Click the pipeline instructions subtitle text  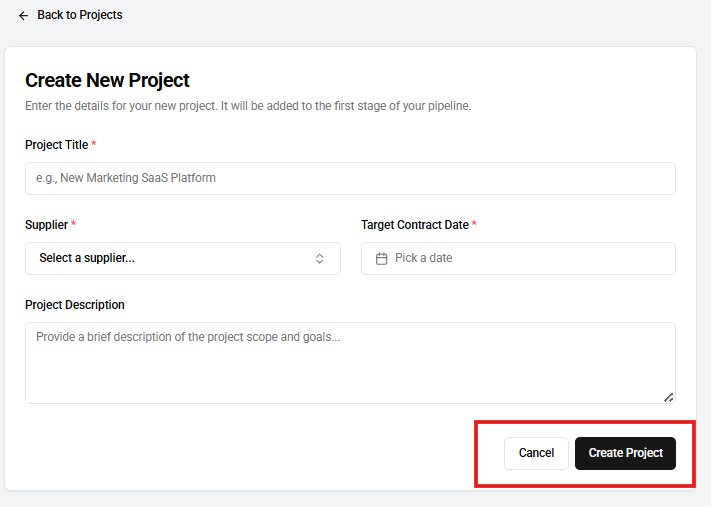click(248, 106)
